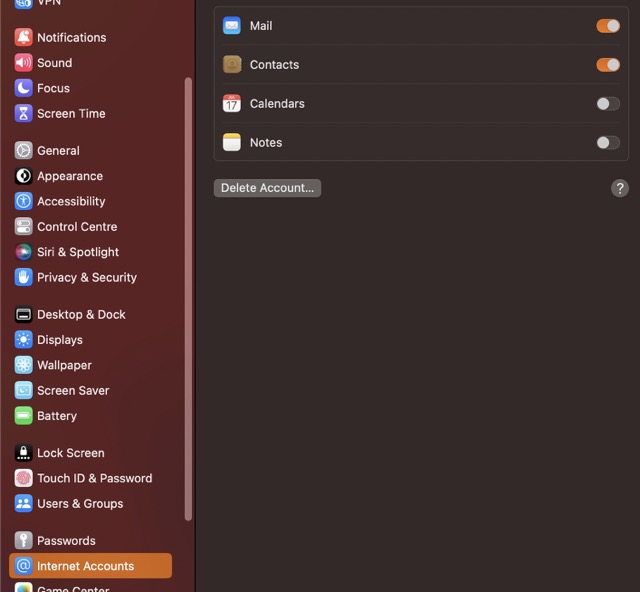Open Passwords sidebar label
Image resolution: width=640 pixels, height=592 pixels.
(66, 541)
